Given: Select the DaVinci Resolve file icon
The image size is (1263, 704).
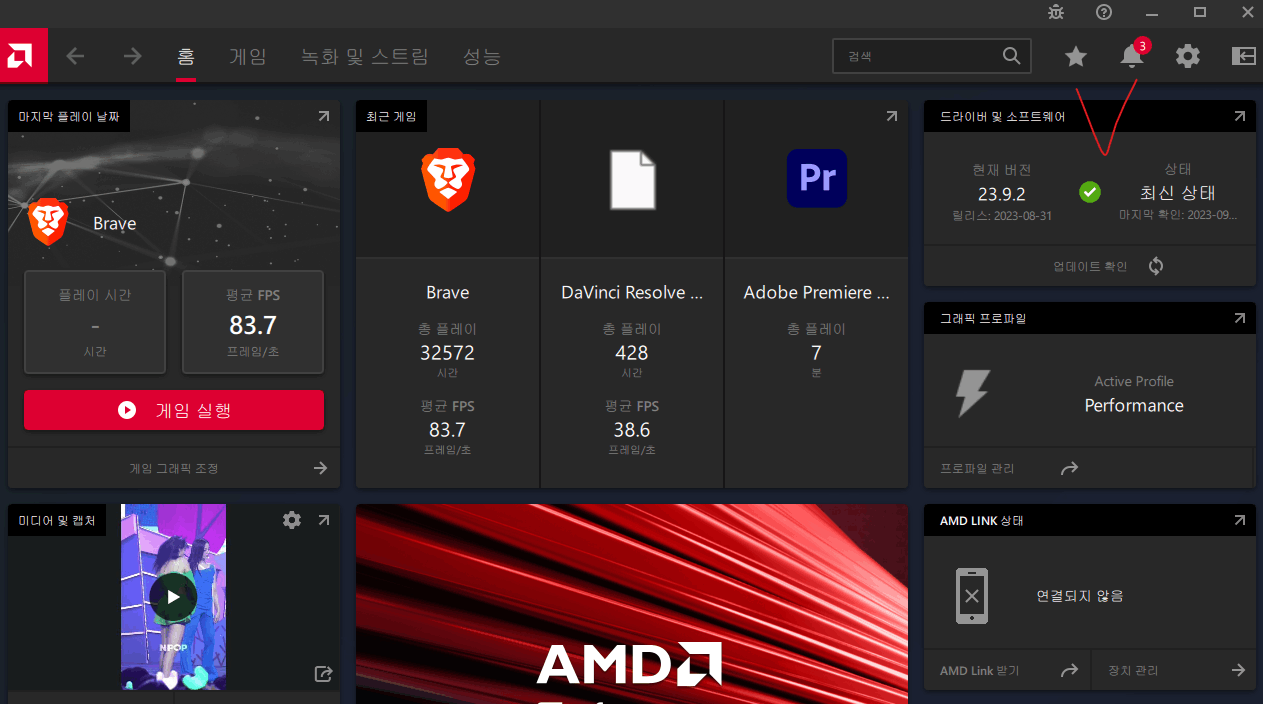Looking at the screenshot, I should [632, 179].
